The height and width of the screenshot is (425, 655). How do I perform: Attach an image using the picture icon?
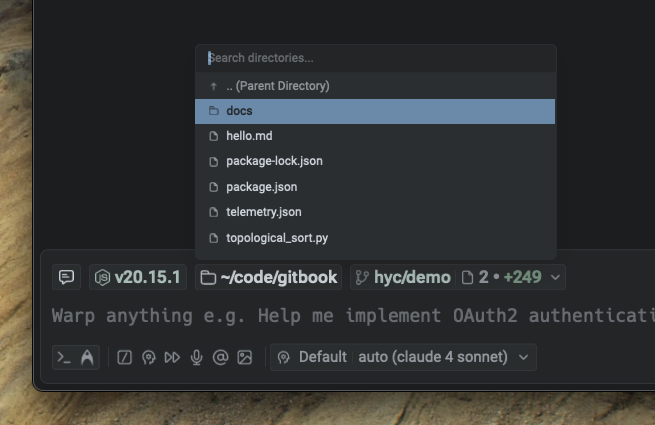tap(244, 357)
